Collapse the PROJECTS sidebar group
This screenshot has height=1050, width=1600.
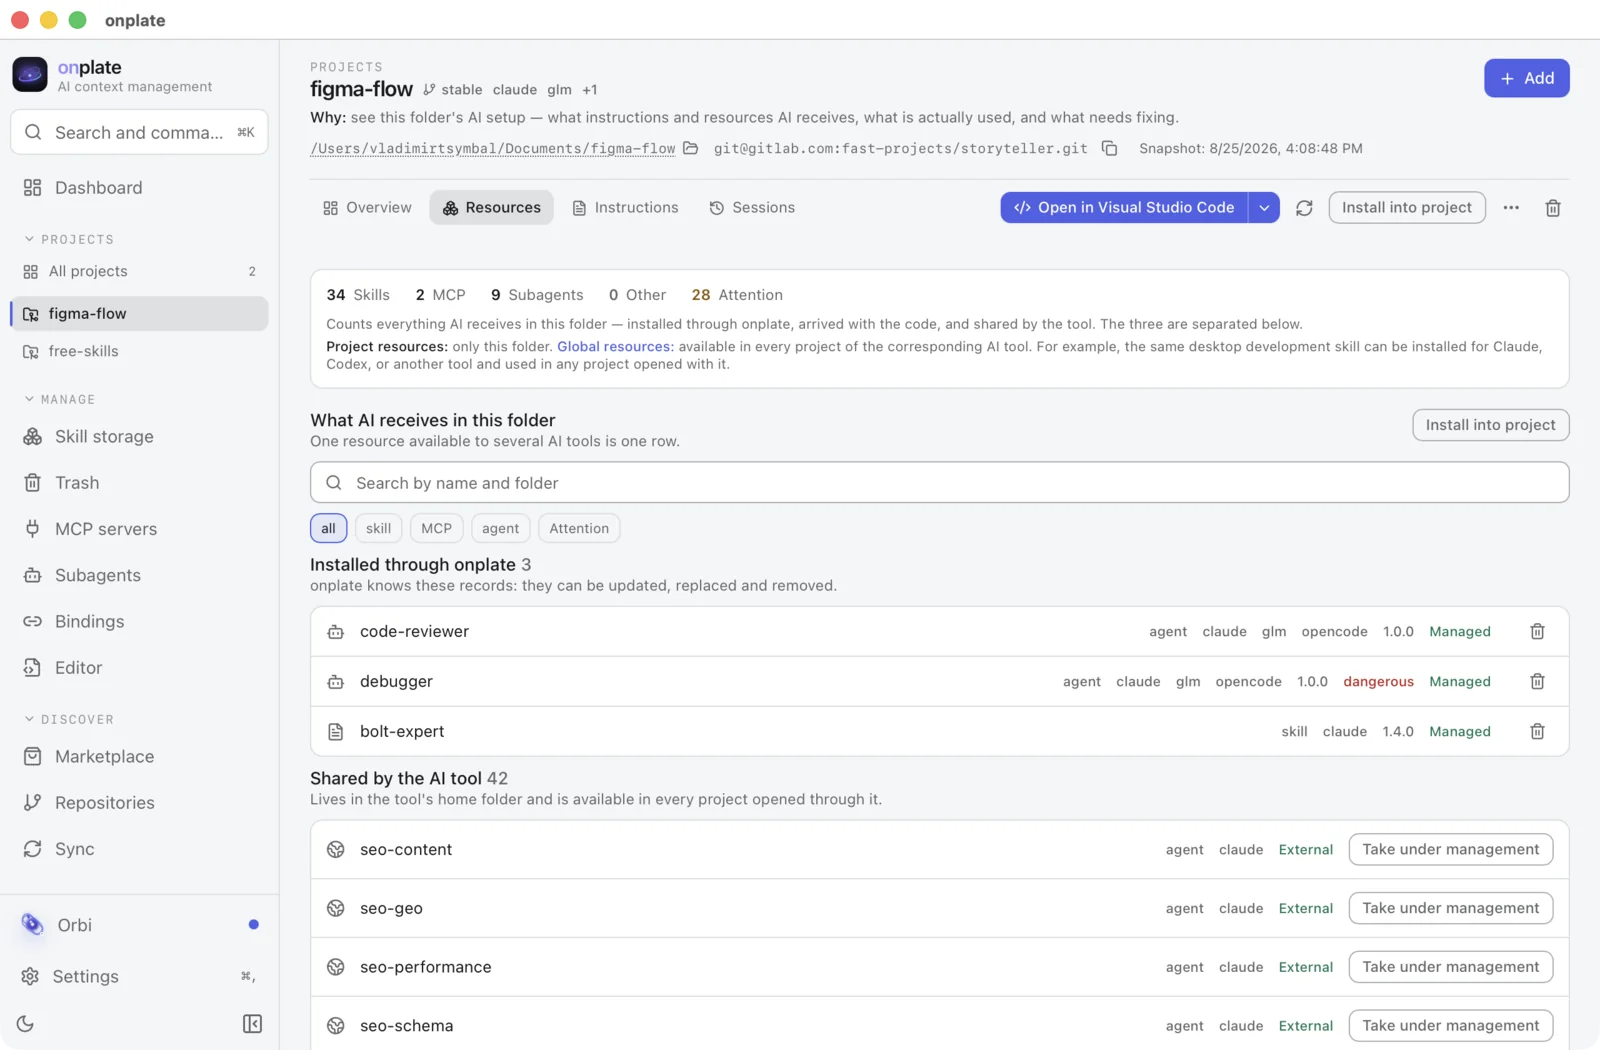pyautogui.click(x=69, y=240)
